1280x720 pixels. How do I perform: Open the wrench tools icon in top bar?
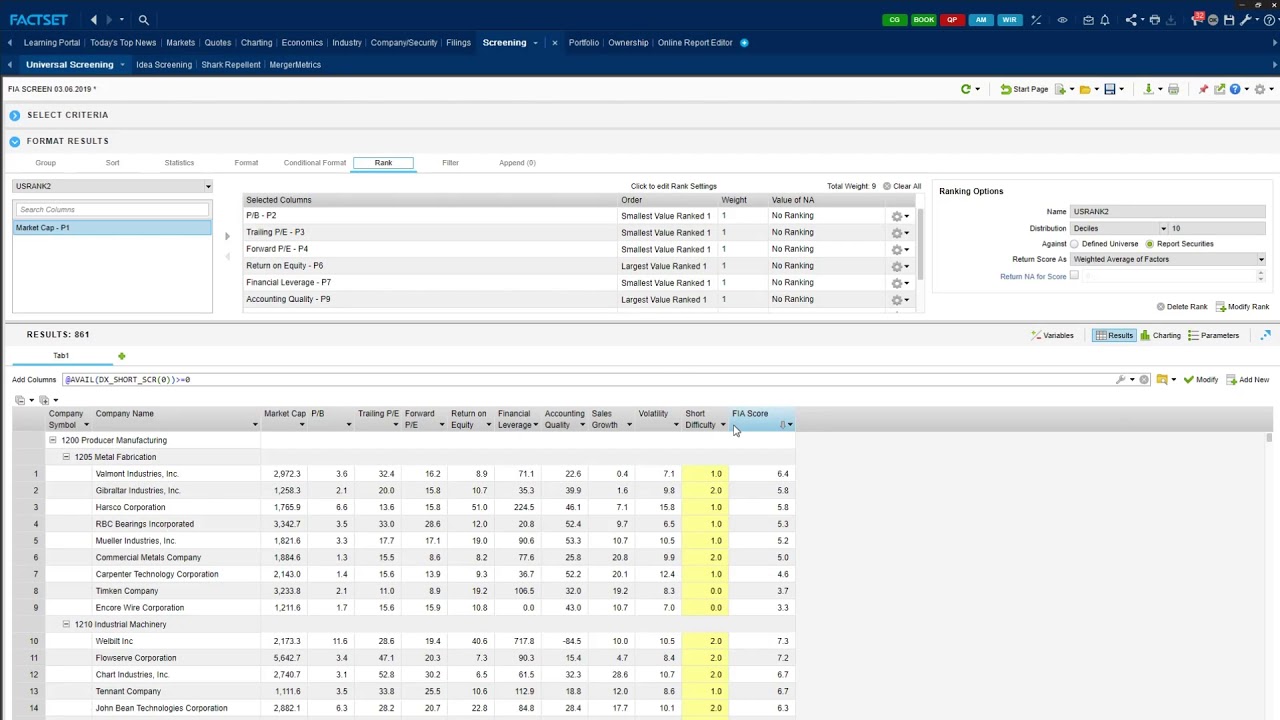point(1246,20)
